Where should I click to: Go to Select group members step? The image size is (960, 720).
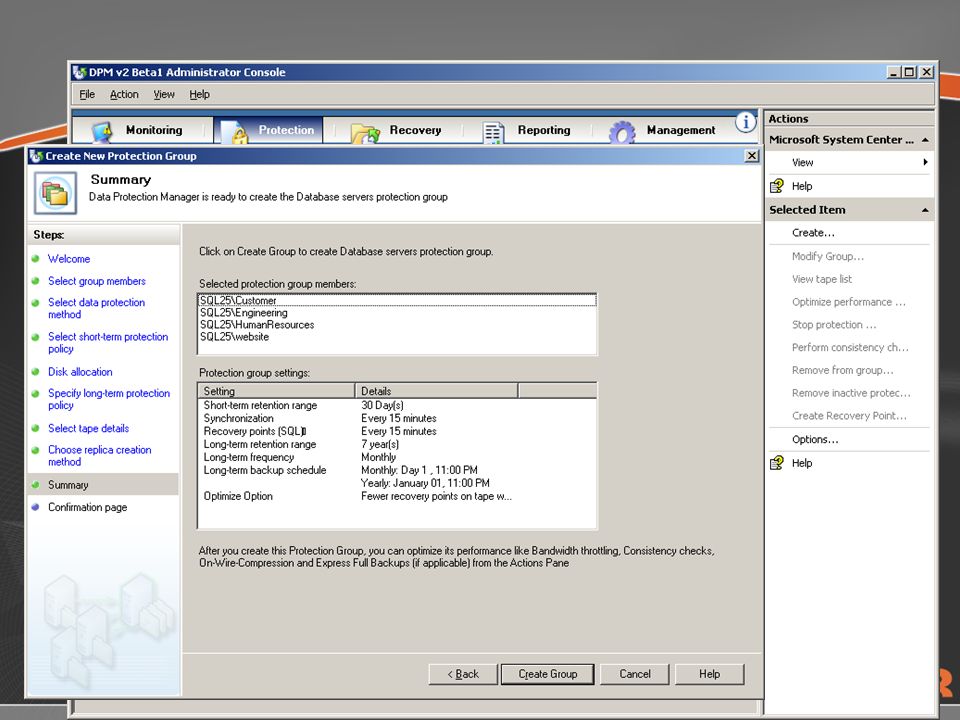(x=97, y=281)
